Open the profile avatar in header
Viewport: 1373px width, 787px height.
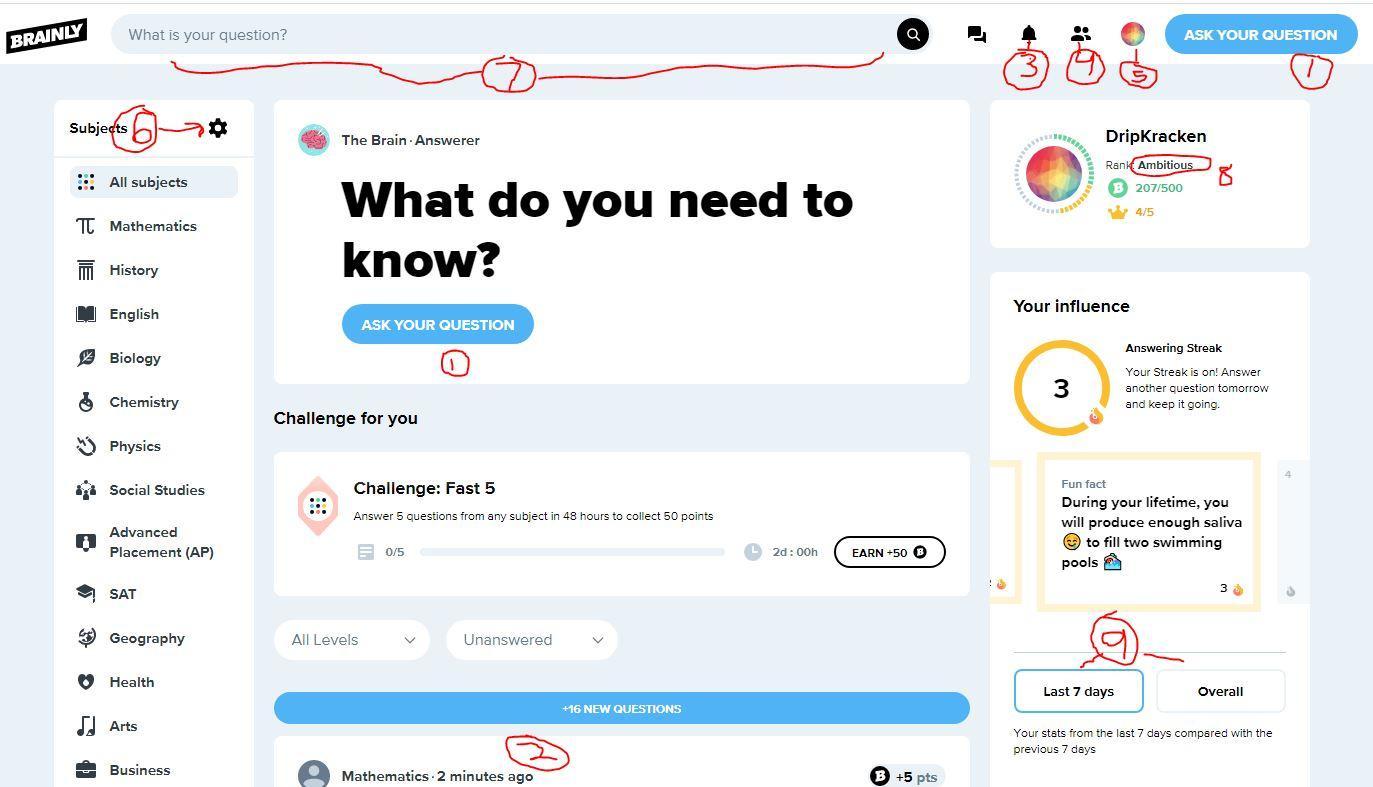click(1133, 35)
